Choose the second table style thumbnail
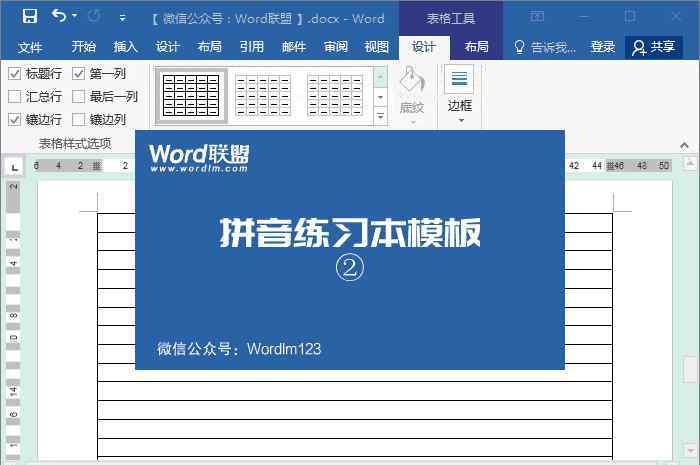700x465 pixels. tap(263, 95)
